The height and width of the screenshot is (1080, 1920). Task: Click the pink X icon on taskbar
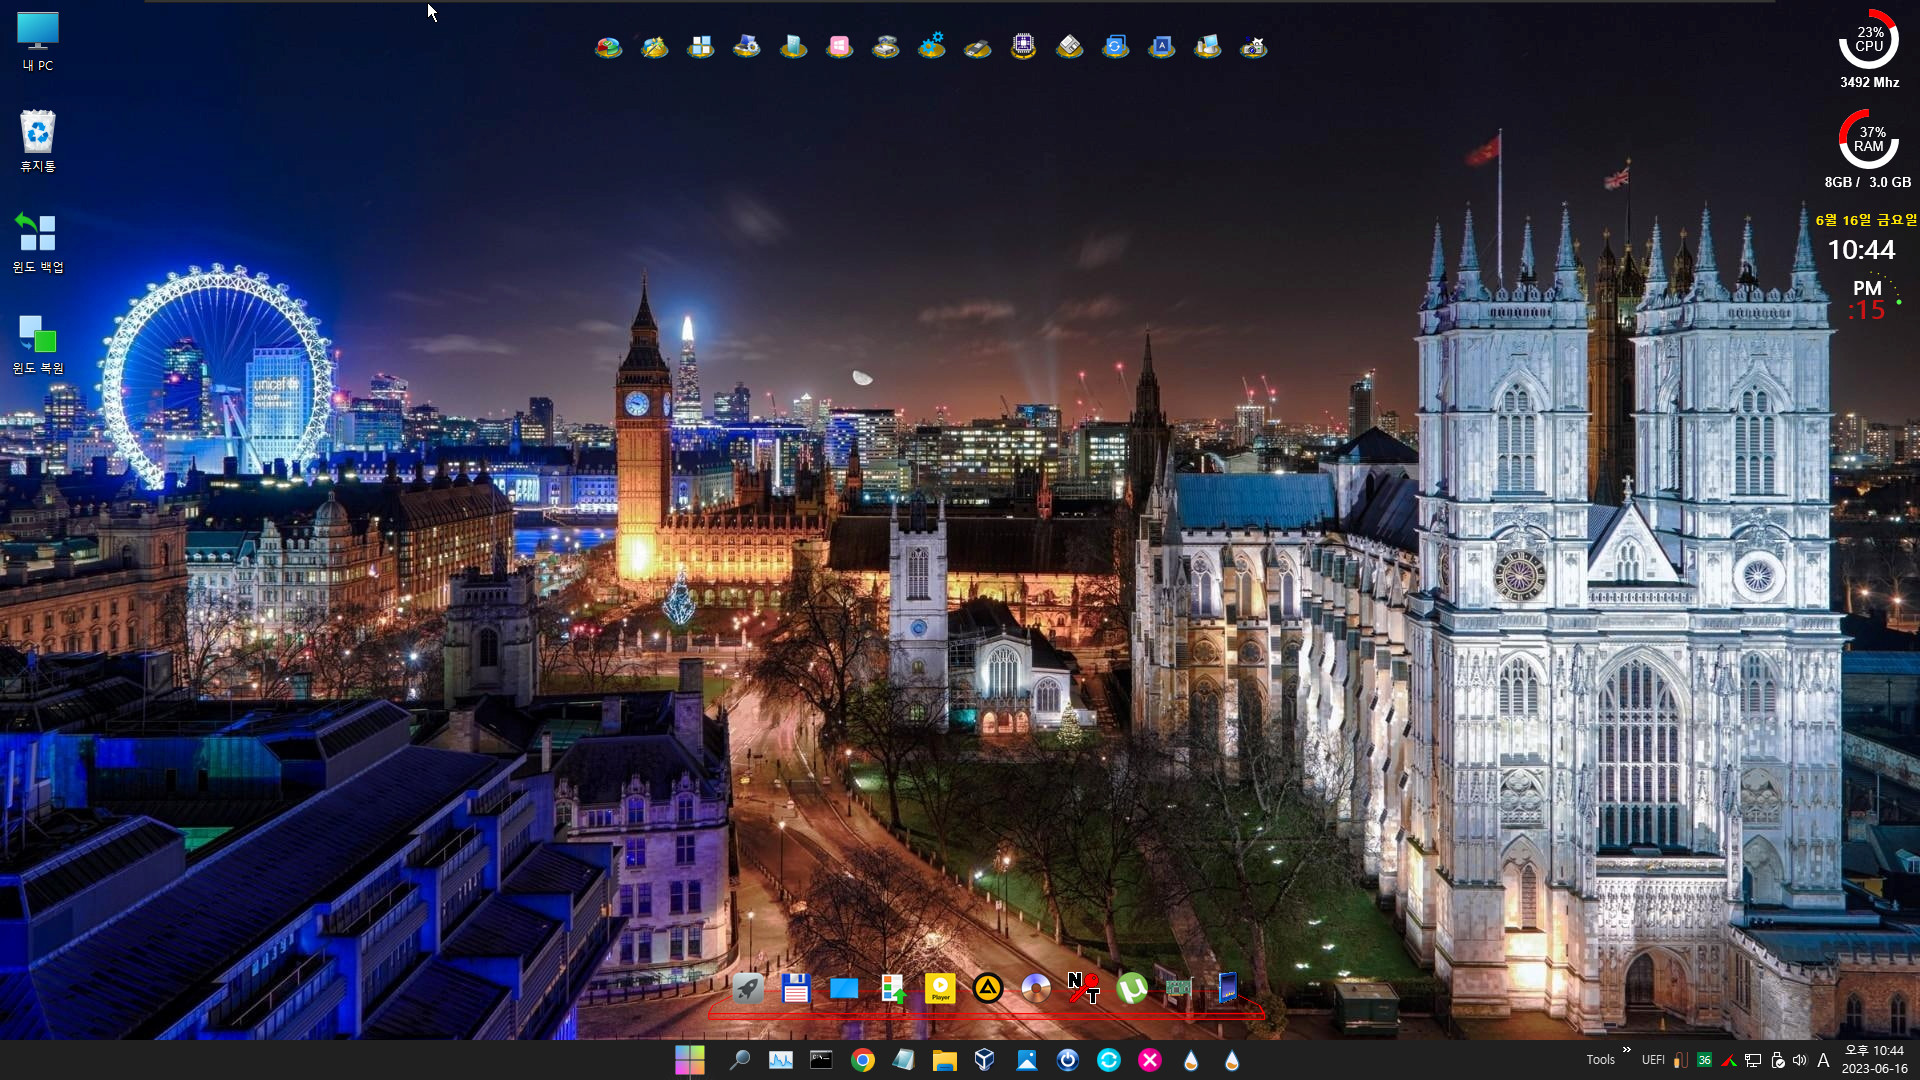[1149, 1060]
